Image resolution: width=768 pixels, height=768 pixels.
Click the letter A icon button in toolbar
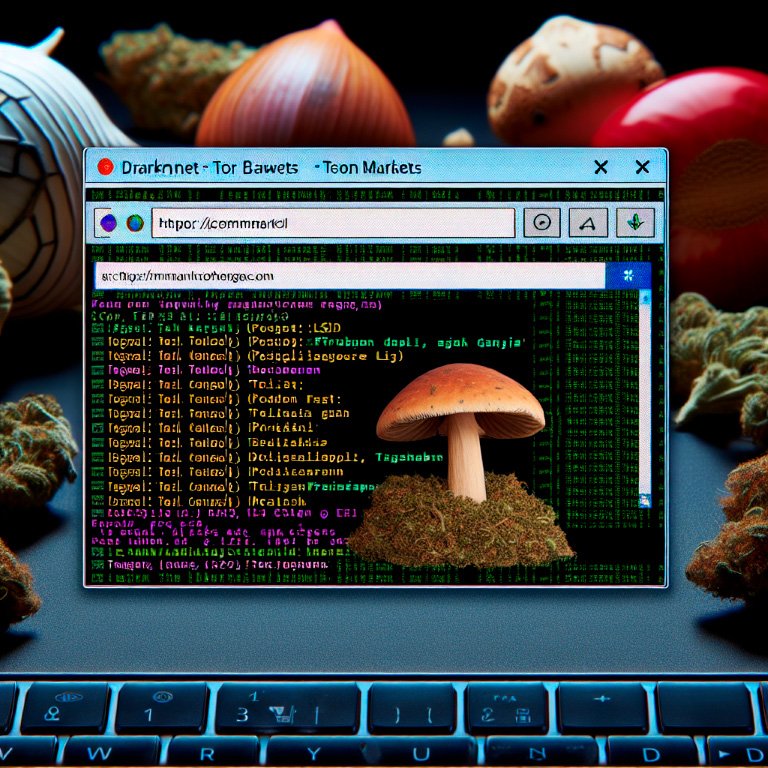(588, 223)
